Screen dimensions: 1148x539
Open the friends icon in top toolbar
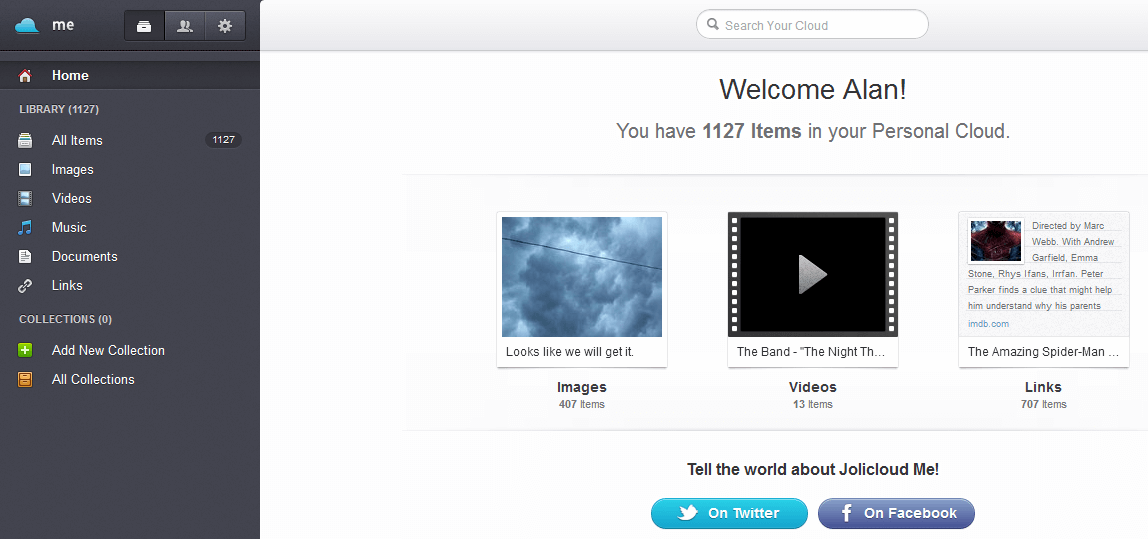click(x=185, y=26)
